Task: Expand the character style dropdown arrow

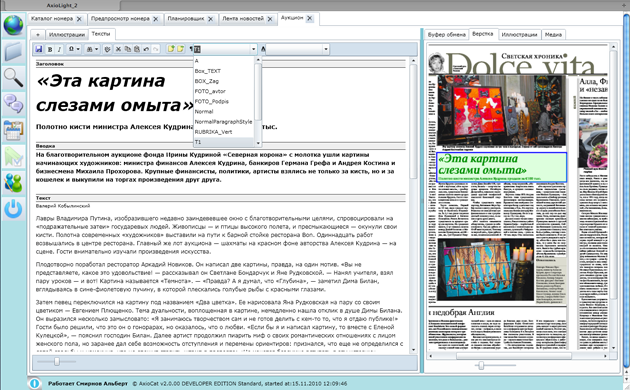Action: 326,49
